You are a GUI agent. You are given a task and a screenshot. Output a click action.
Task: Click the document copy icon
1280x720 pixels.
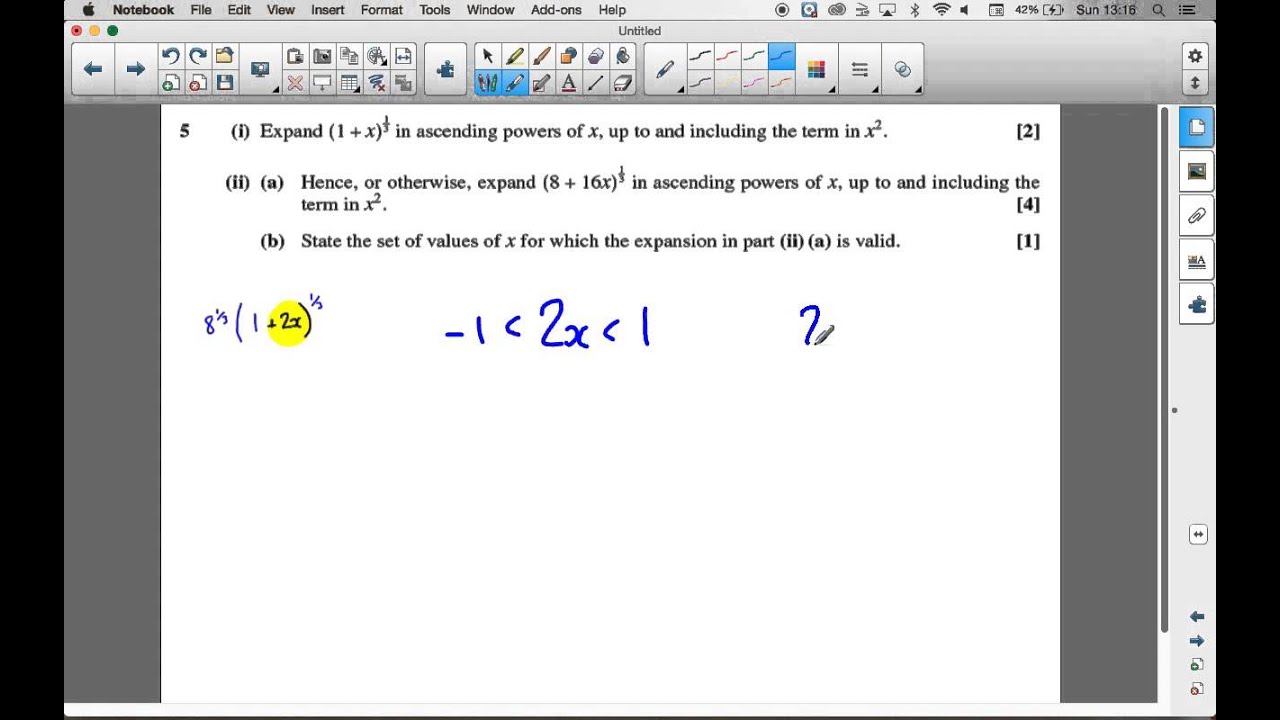[x=350, y=56]
